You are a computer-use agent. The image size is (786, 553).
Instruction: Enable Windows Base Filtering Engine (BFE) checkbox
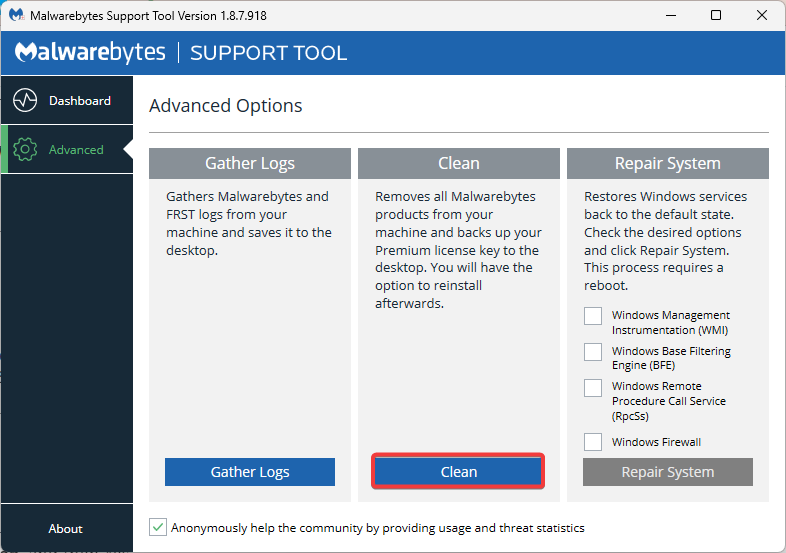(593, 352)
